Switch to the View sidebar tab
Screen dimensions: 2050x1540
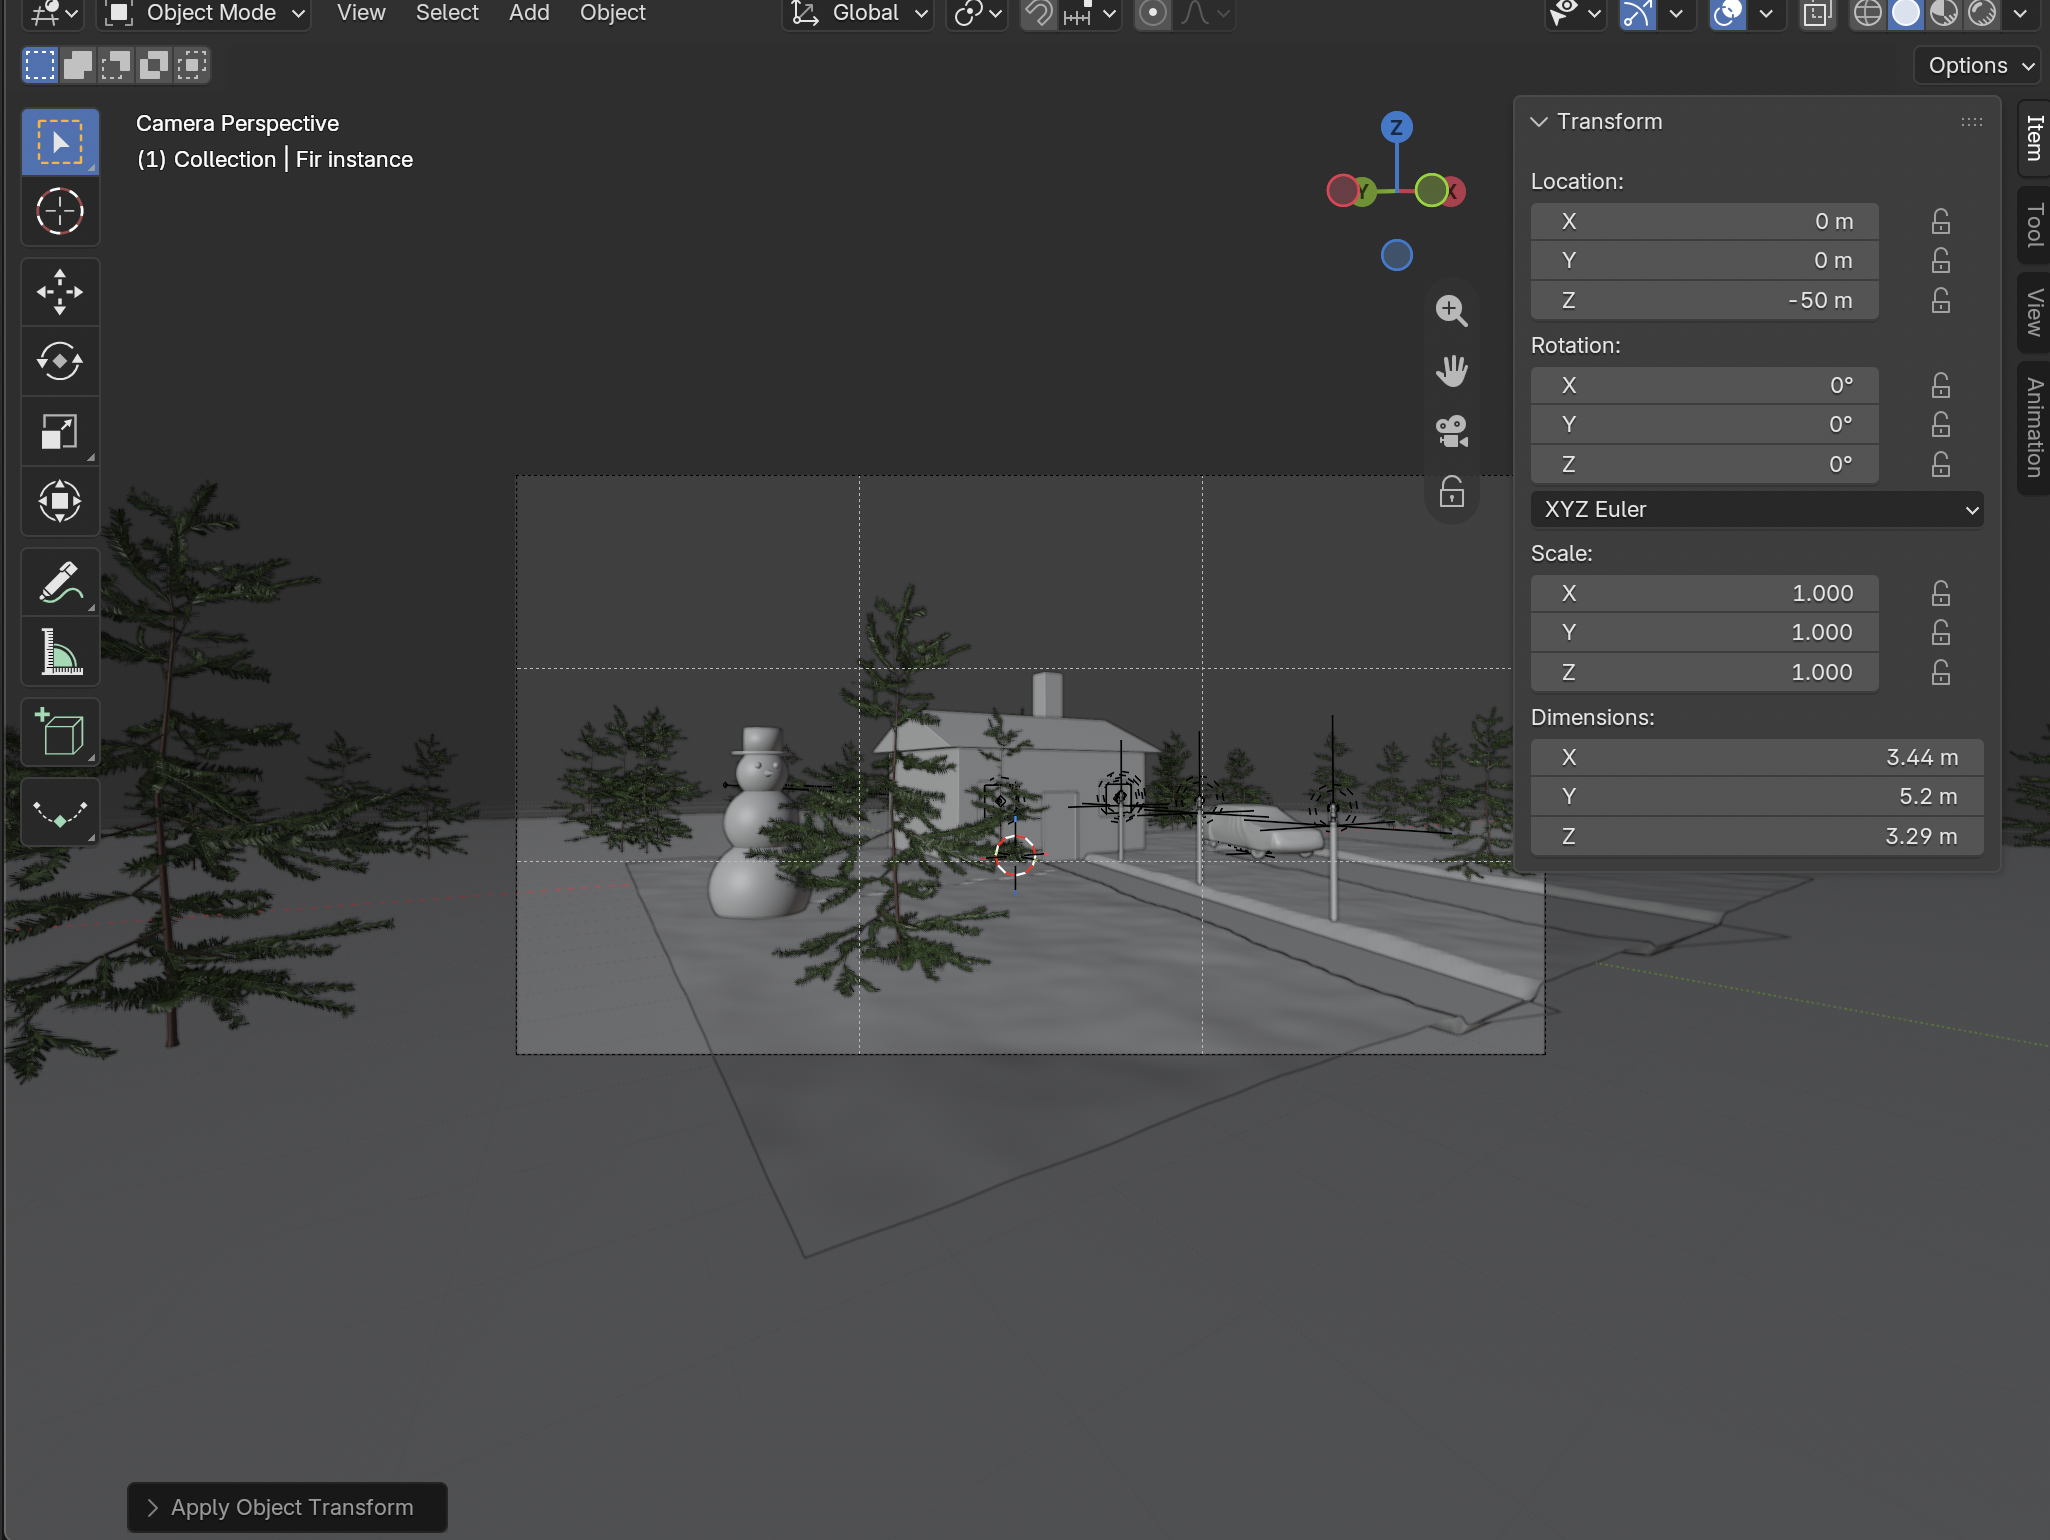[2034, 313]
